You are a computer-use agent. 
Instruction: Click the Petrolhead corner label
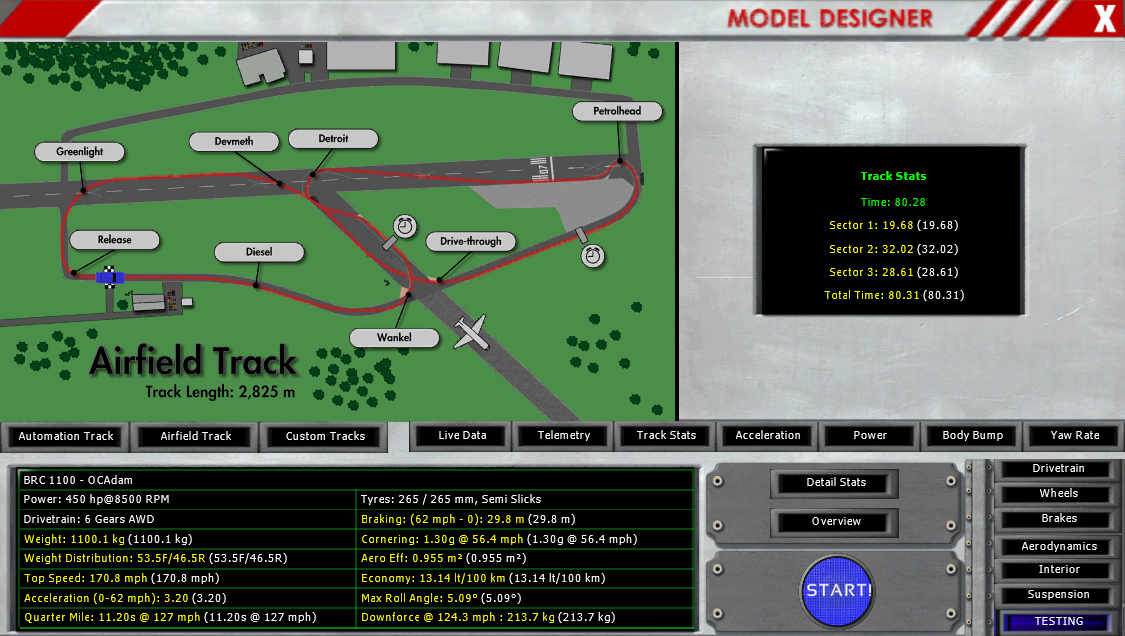(617, 111)
